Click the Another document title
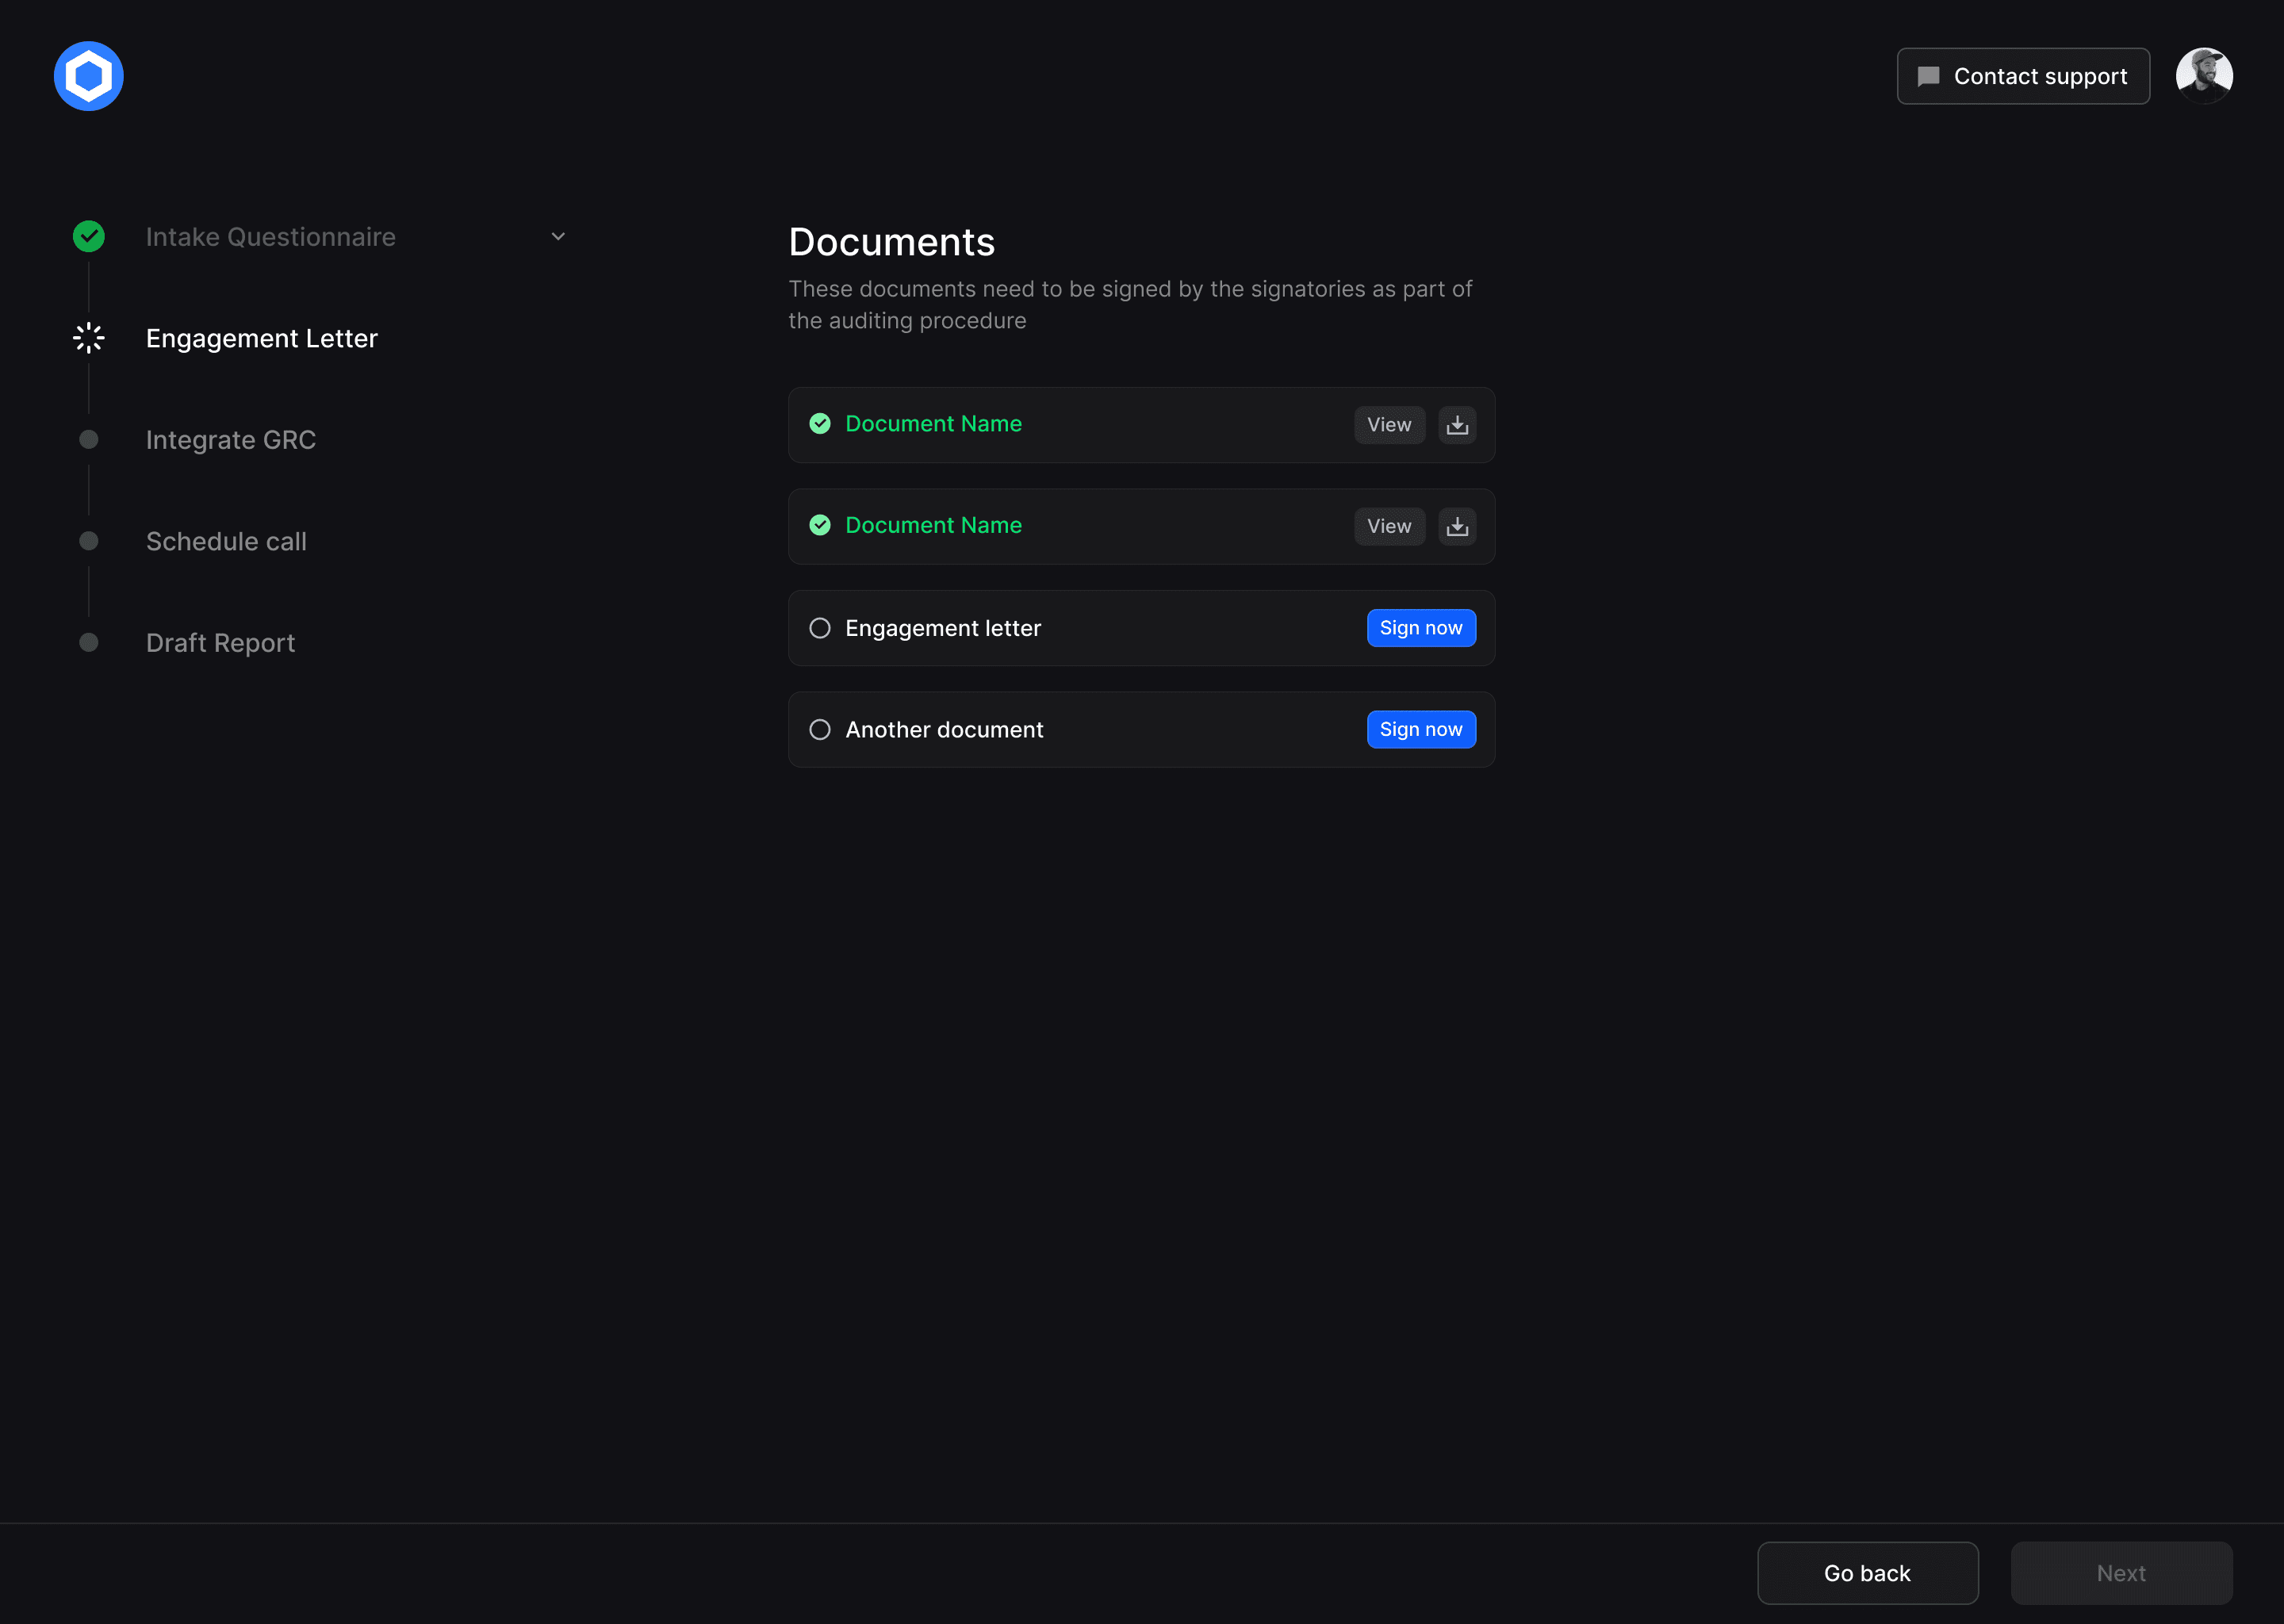Image resolution: width=2284 pixels, height=1624 pixels. pos(944,730)
